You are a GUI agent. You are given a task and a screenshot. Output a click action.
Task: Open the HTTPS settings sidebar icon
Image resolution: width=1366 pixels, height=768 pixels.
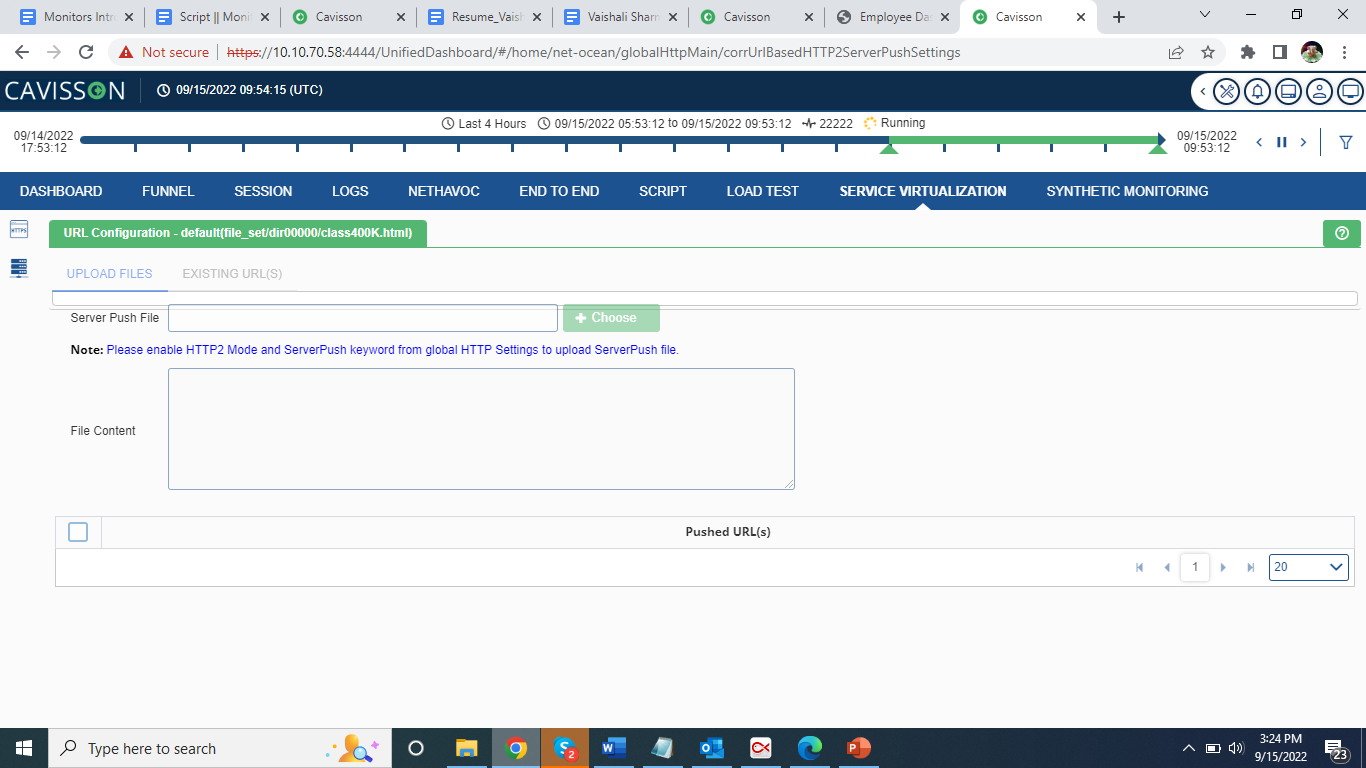pyautogui.click(x=19, y=229)
